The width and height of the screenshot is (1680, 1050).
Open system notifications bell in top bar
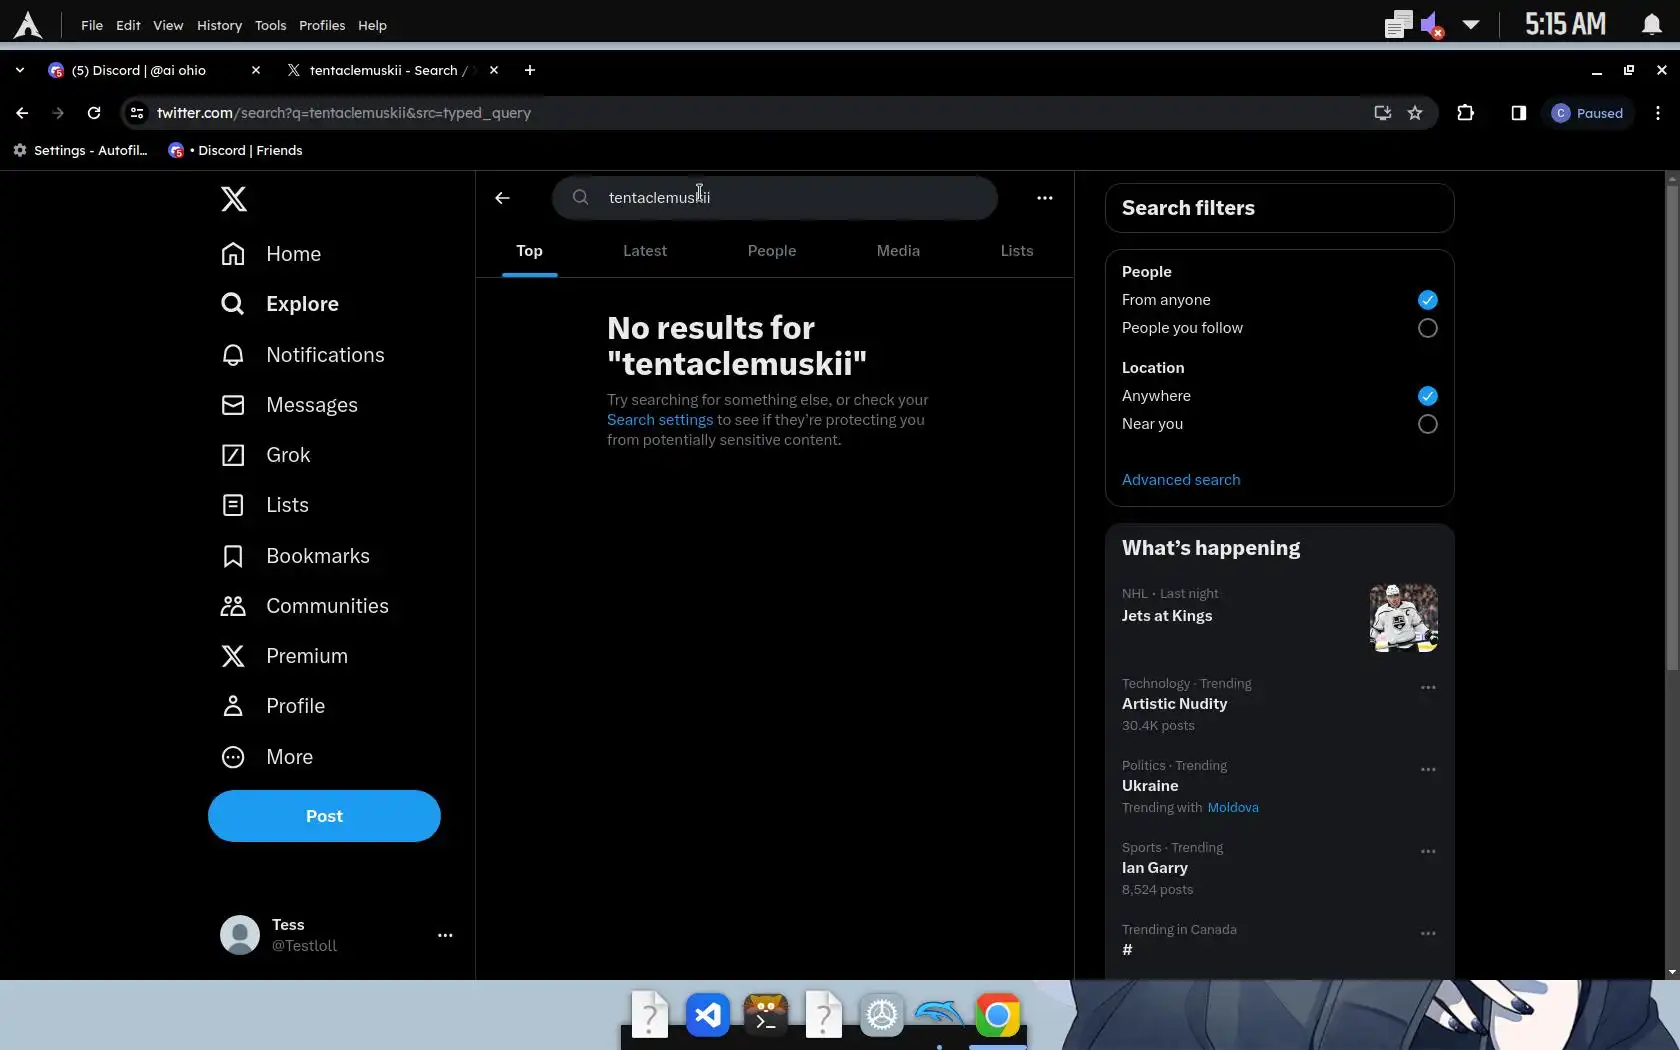(x=1651, y=24)
